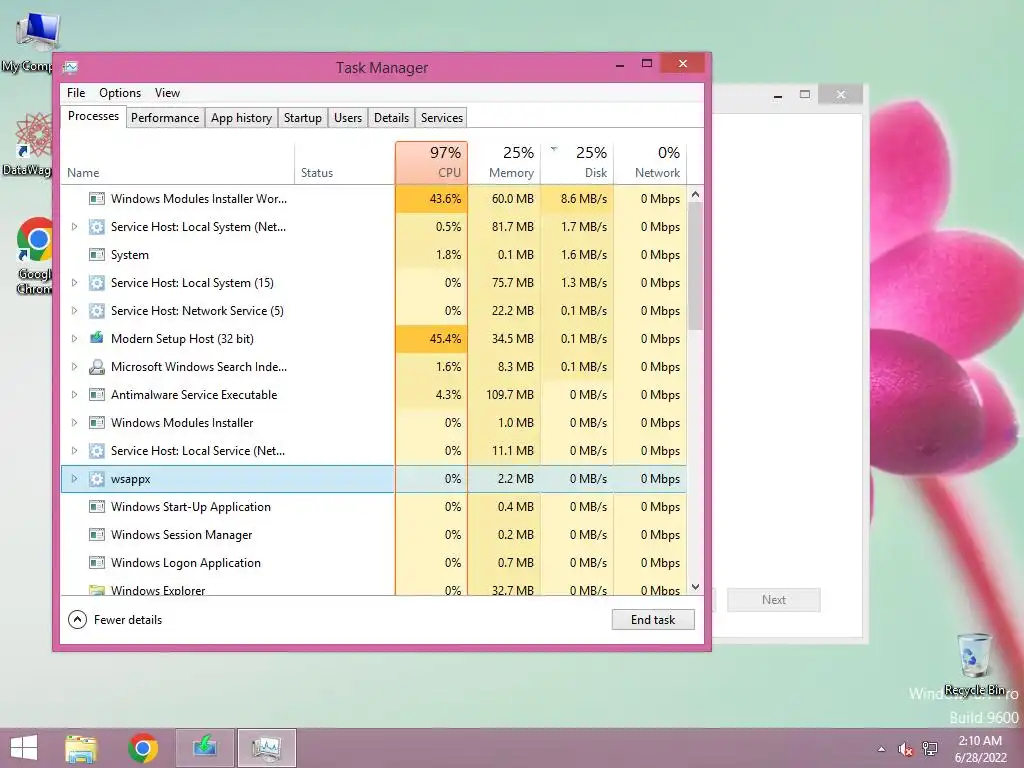1024x768 pixels.
Task: Expand Microsoft Windows Search Indexer row
Action: pyautogui.click(x=74, y=366)
